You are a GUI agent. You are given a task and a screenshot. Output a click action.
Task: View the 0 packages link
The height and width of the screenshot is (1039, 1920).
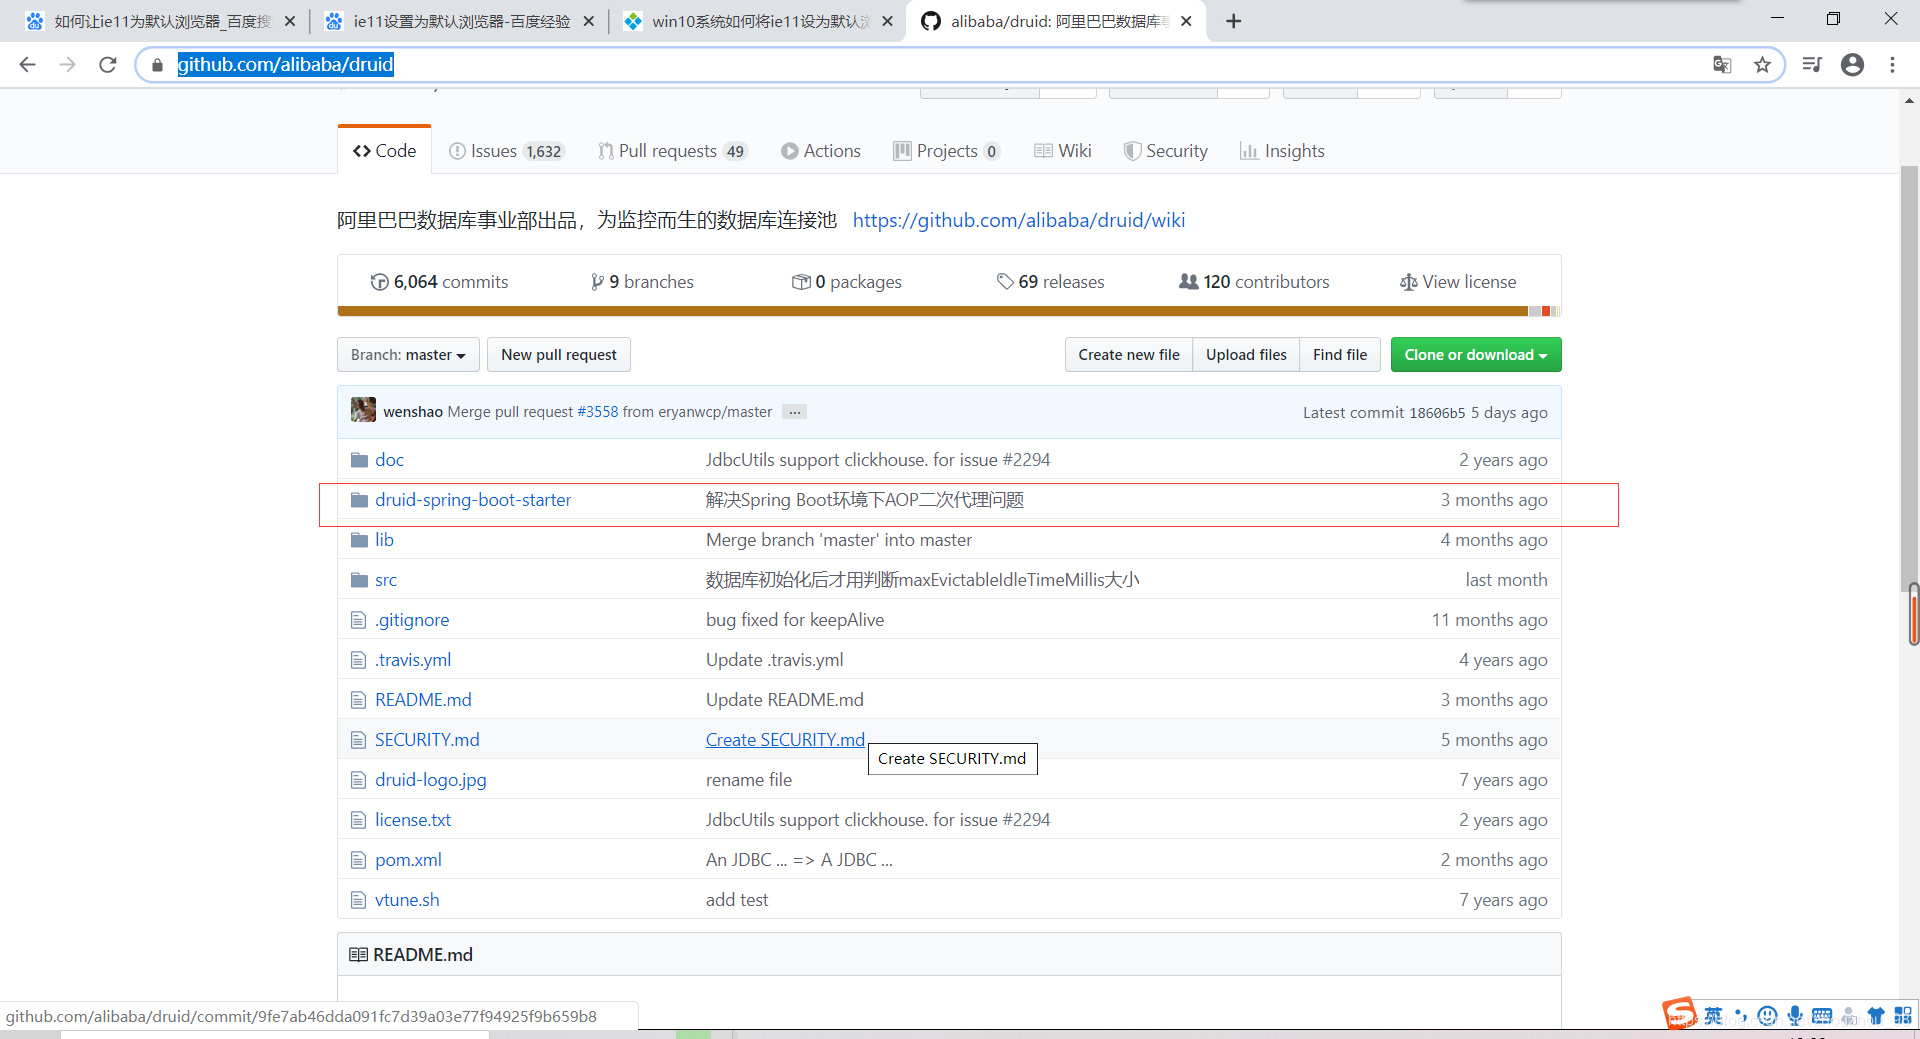tap(847, 282)
